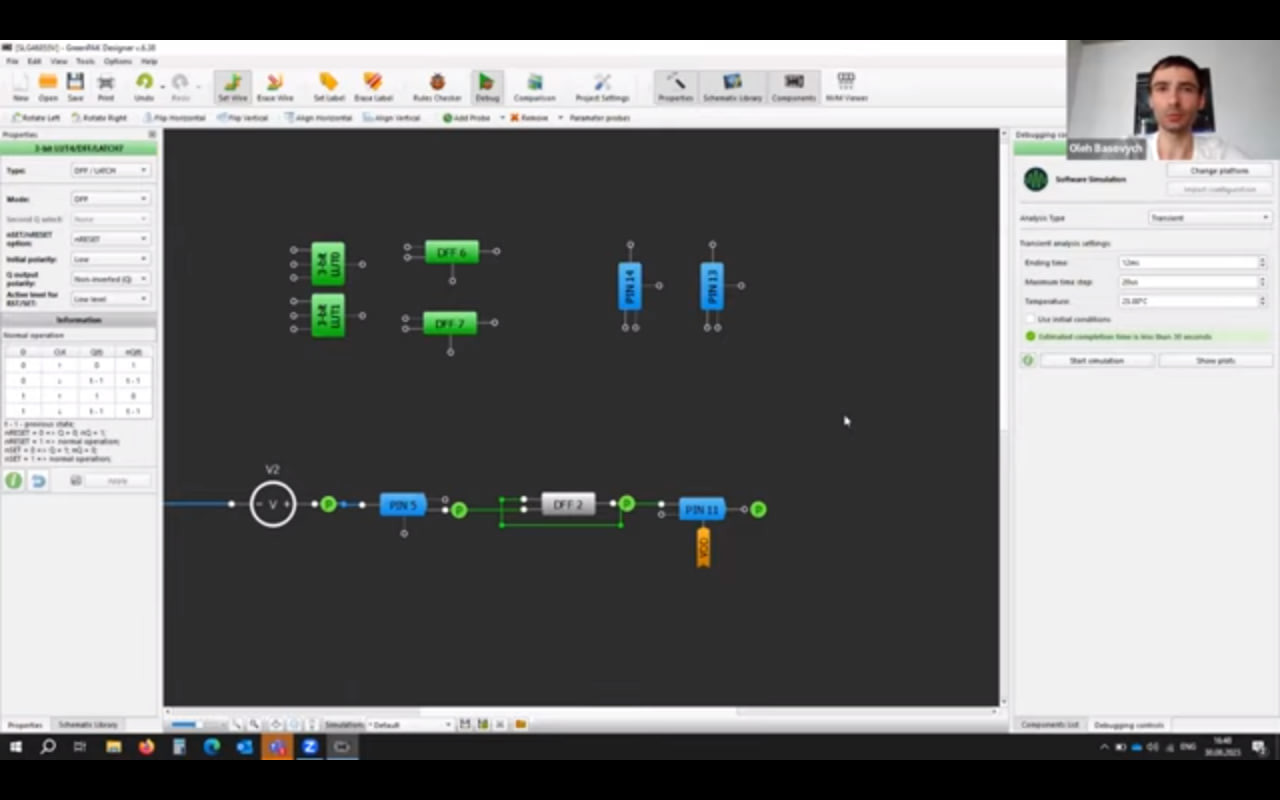Open the NVM Viewer
The height and width of the screenshot is (800, 1280).
[x=846, y=87]
